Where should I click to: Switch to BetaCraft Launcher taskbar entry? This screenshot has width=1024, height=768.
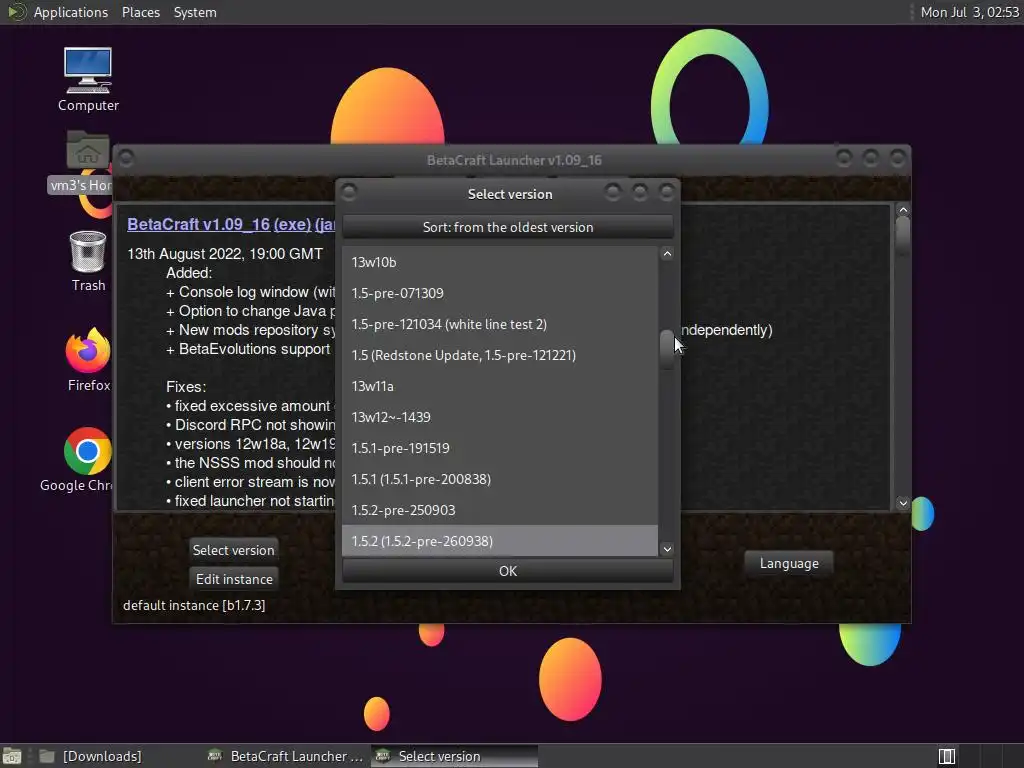click(285, 756)
